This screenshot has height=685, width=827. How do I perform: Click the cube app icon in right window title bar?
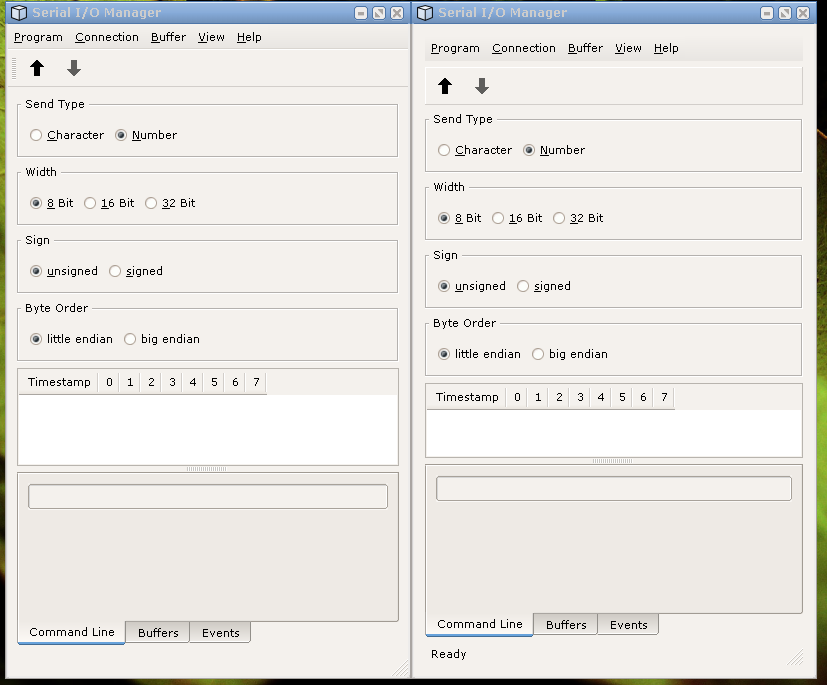click(x=425, y=13)
